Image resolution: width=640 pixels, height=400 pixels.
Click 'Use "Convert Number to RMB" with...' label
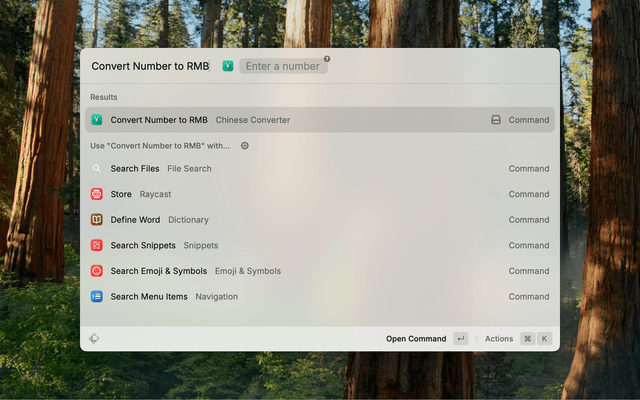[160, 146]
